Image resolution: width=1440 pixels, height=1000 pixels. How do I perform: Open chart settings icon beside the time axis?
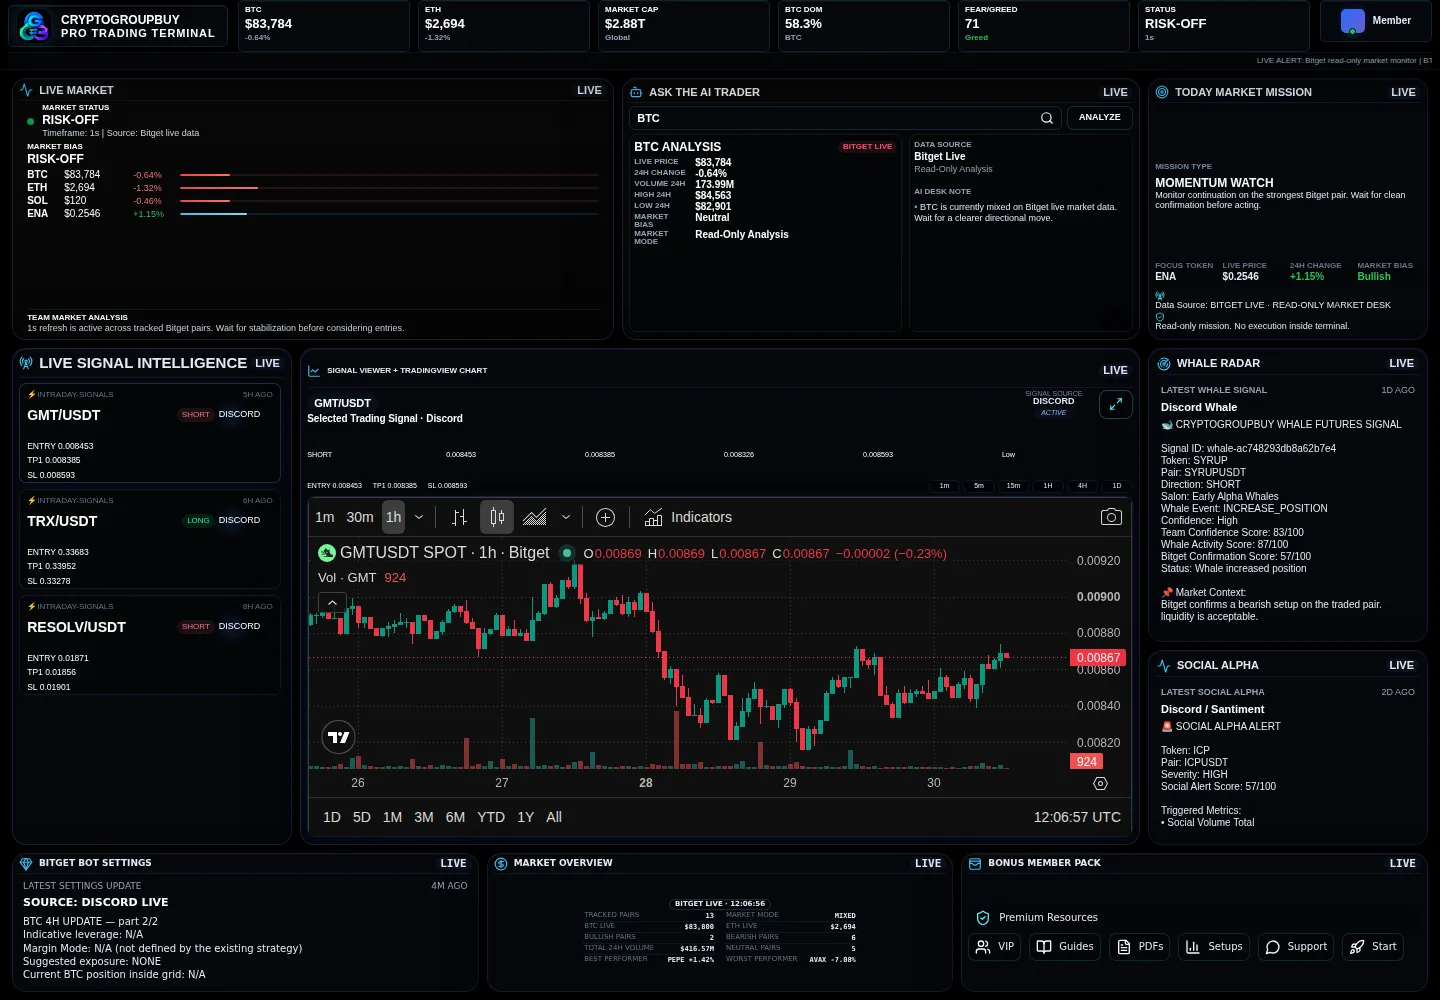1100,783
